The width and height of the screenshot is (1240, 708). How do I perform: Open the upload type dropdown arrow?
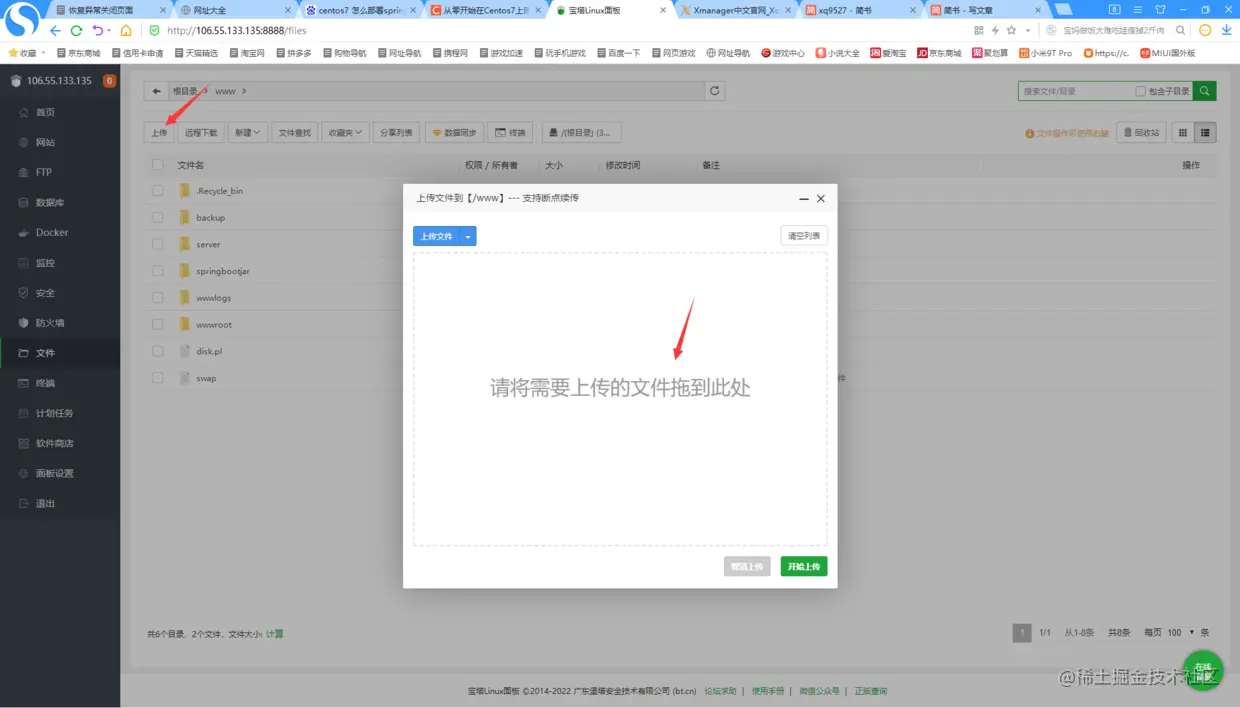[468, 236]
